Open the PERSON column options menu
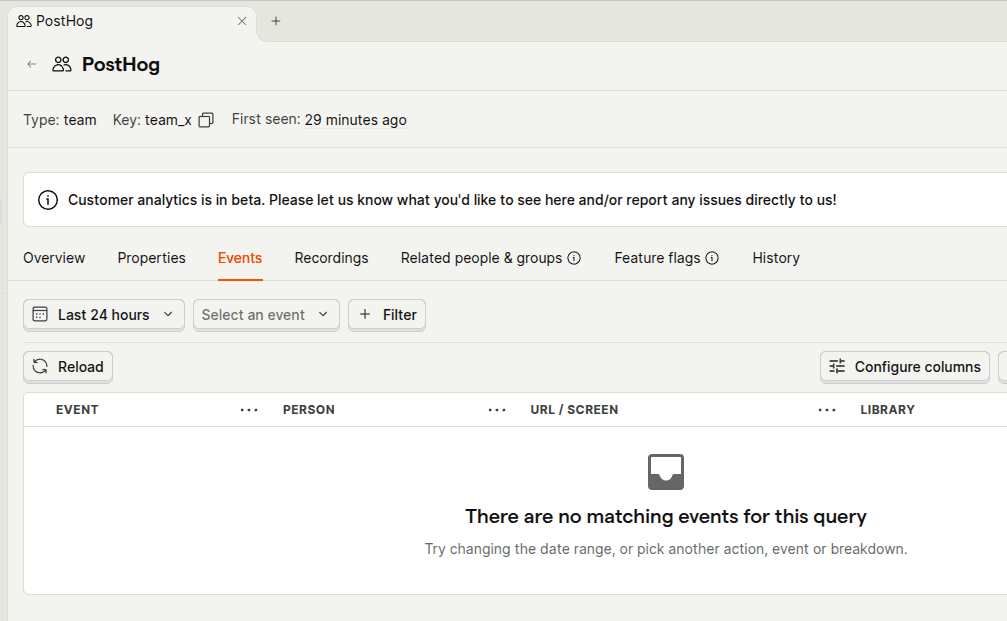The width and height of the screenshot is (1007, 621). [497, 410]
